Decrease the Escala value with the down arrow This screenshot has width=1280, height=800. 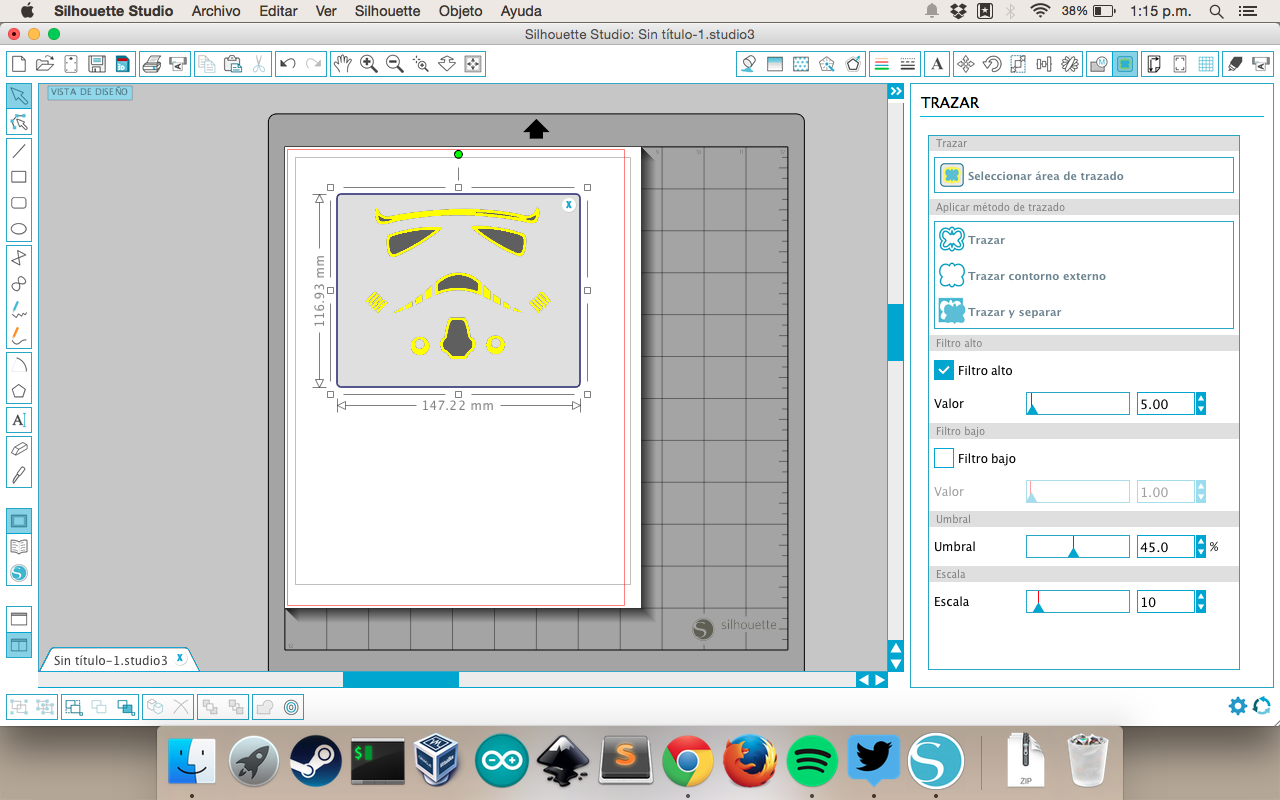[1201, 607]
